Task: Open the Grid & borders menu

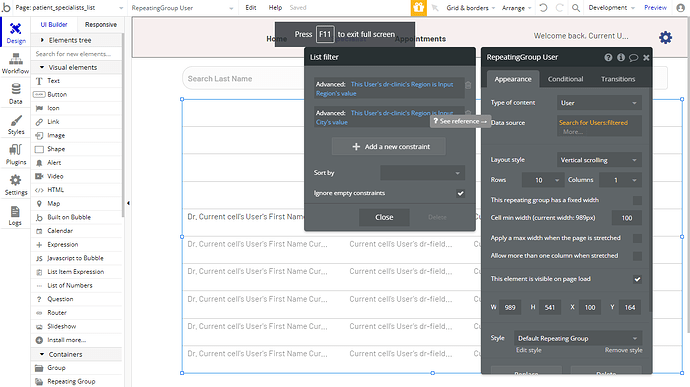Action: pos(470,7)
